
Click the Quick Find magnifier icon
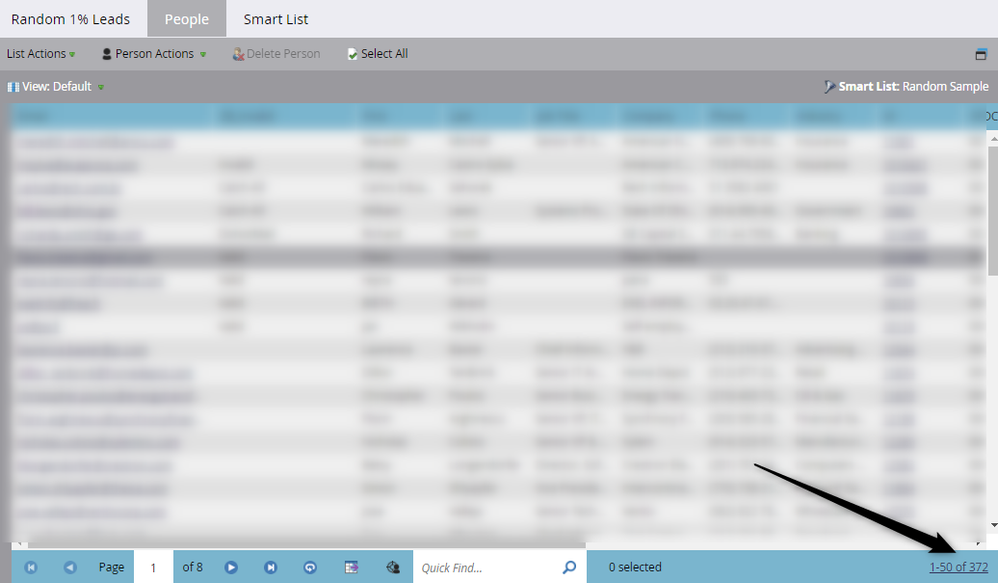click(570, 567)
